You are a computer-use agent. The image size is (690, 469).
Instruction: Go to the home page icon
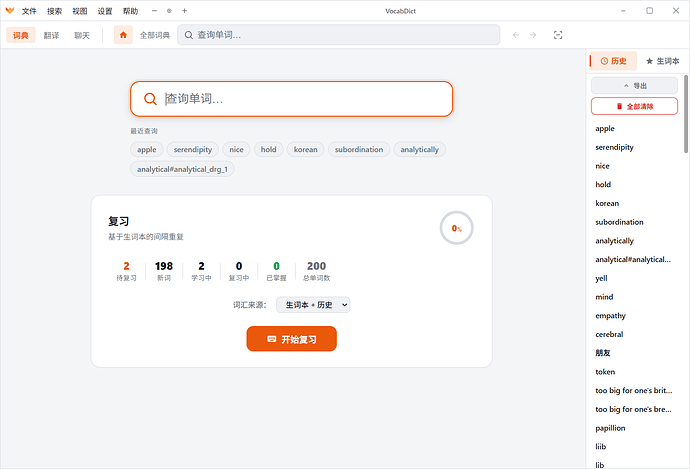(123, 35)
